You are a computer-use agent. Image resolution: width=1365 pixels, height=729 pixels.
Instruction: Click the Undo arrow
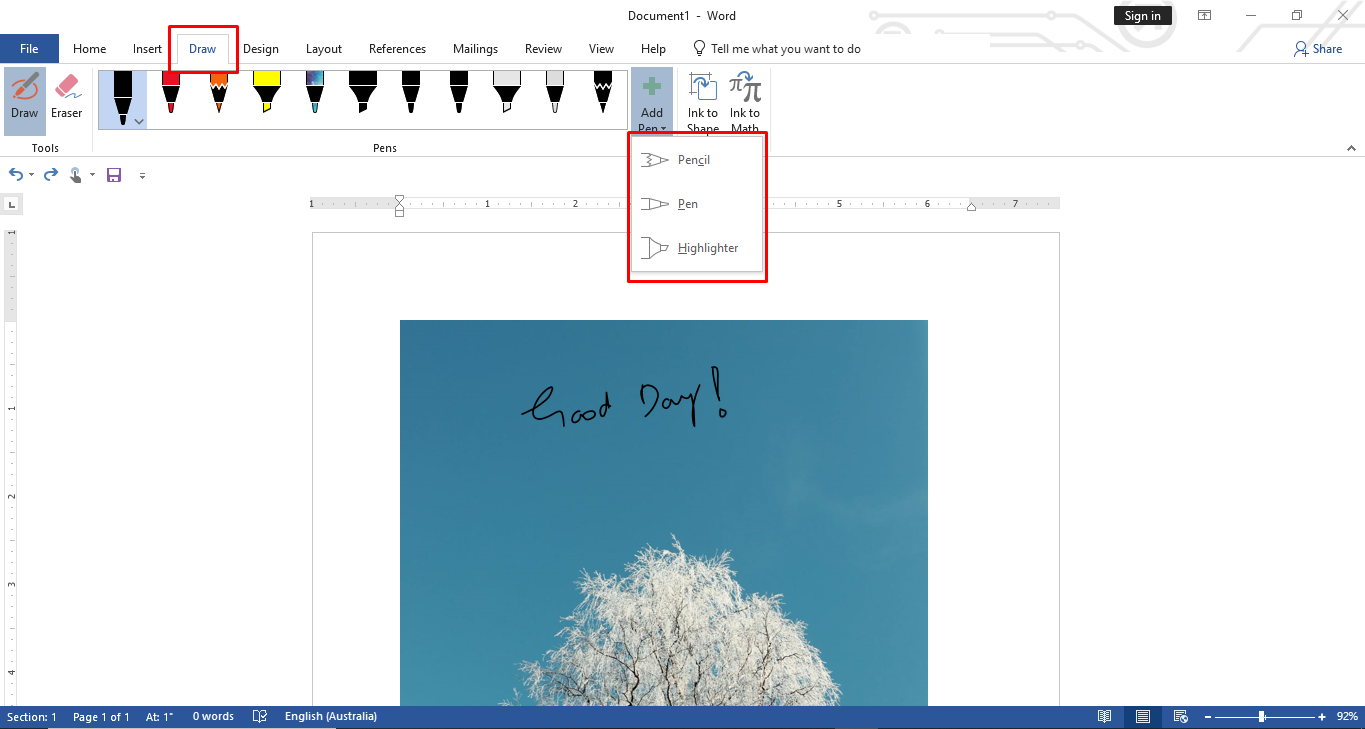coord(17,174)
